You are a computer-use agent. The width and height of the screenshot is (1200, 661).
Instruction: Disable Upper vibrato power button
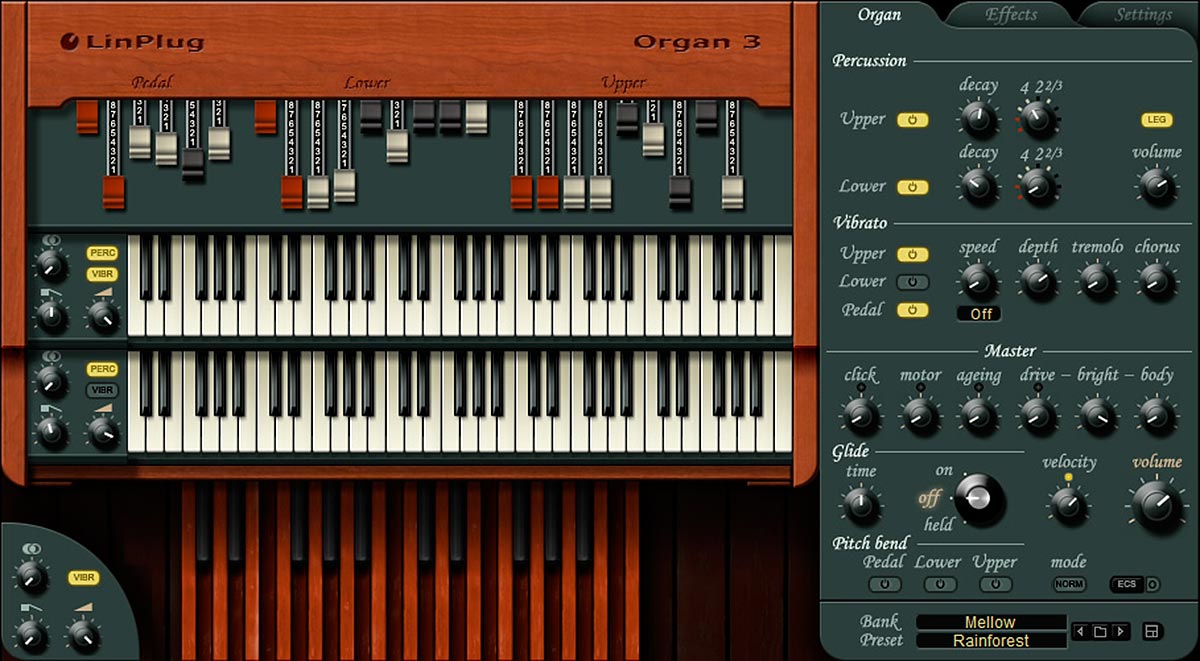(912, 254)
